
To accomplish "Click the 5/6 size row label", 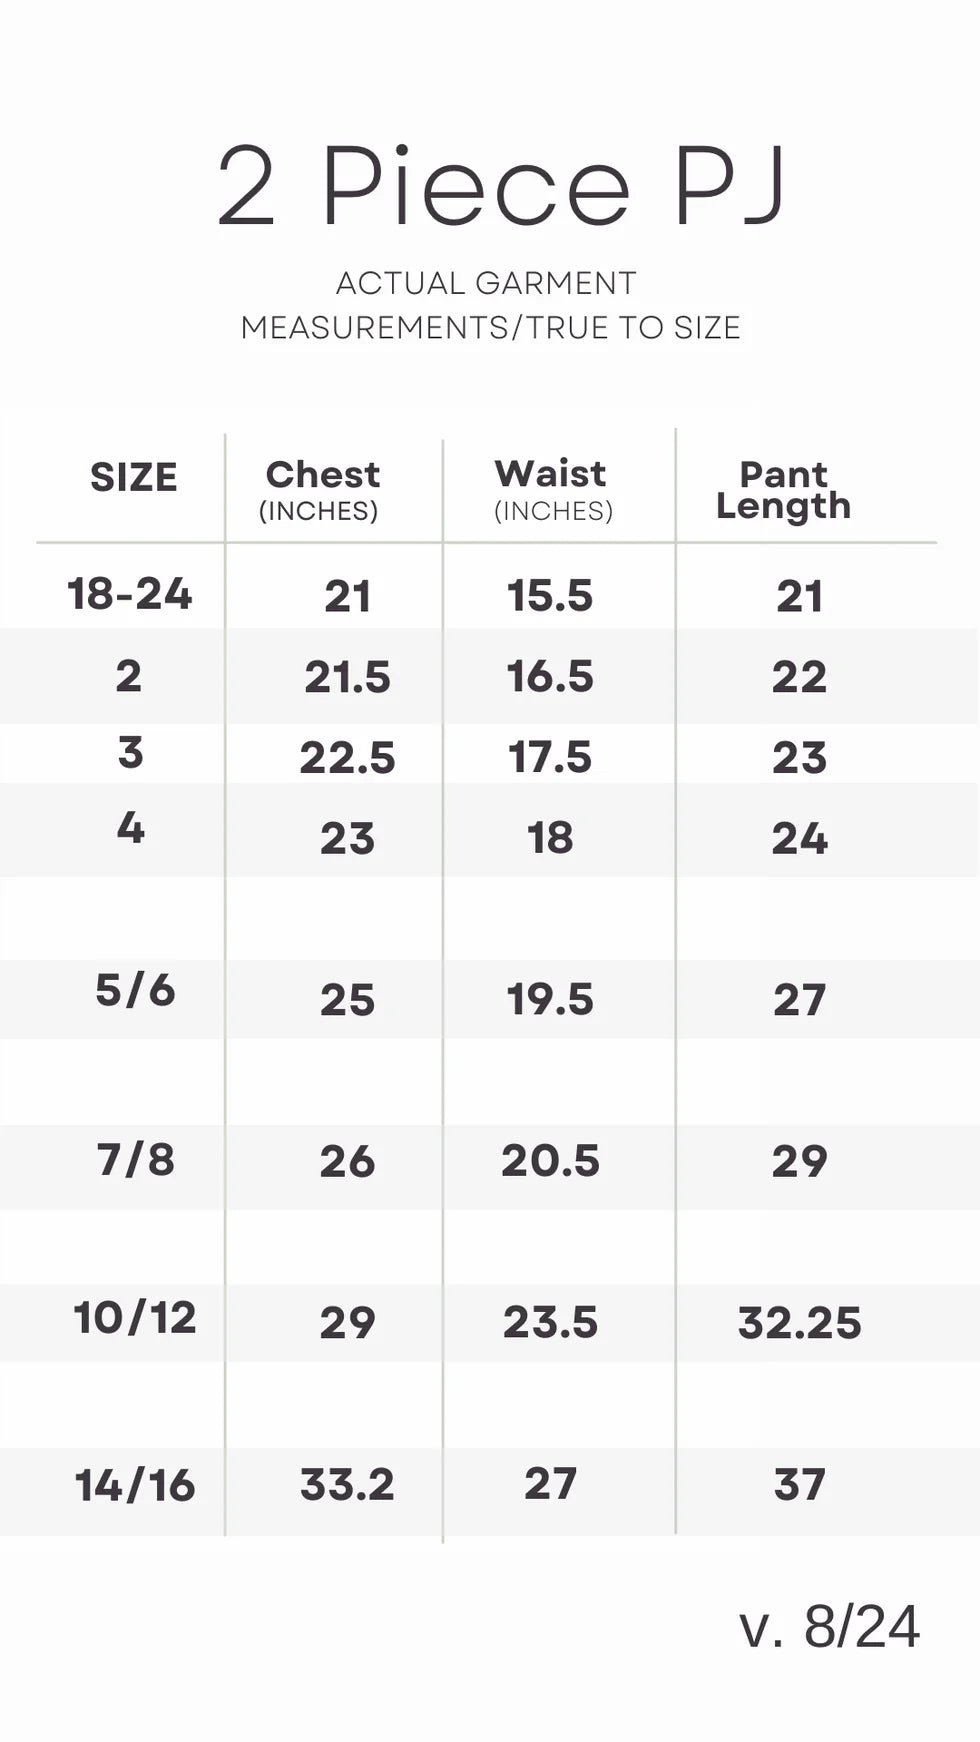I will [135, 990].
